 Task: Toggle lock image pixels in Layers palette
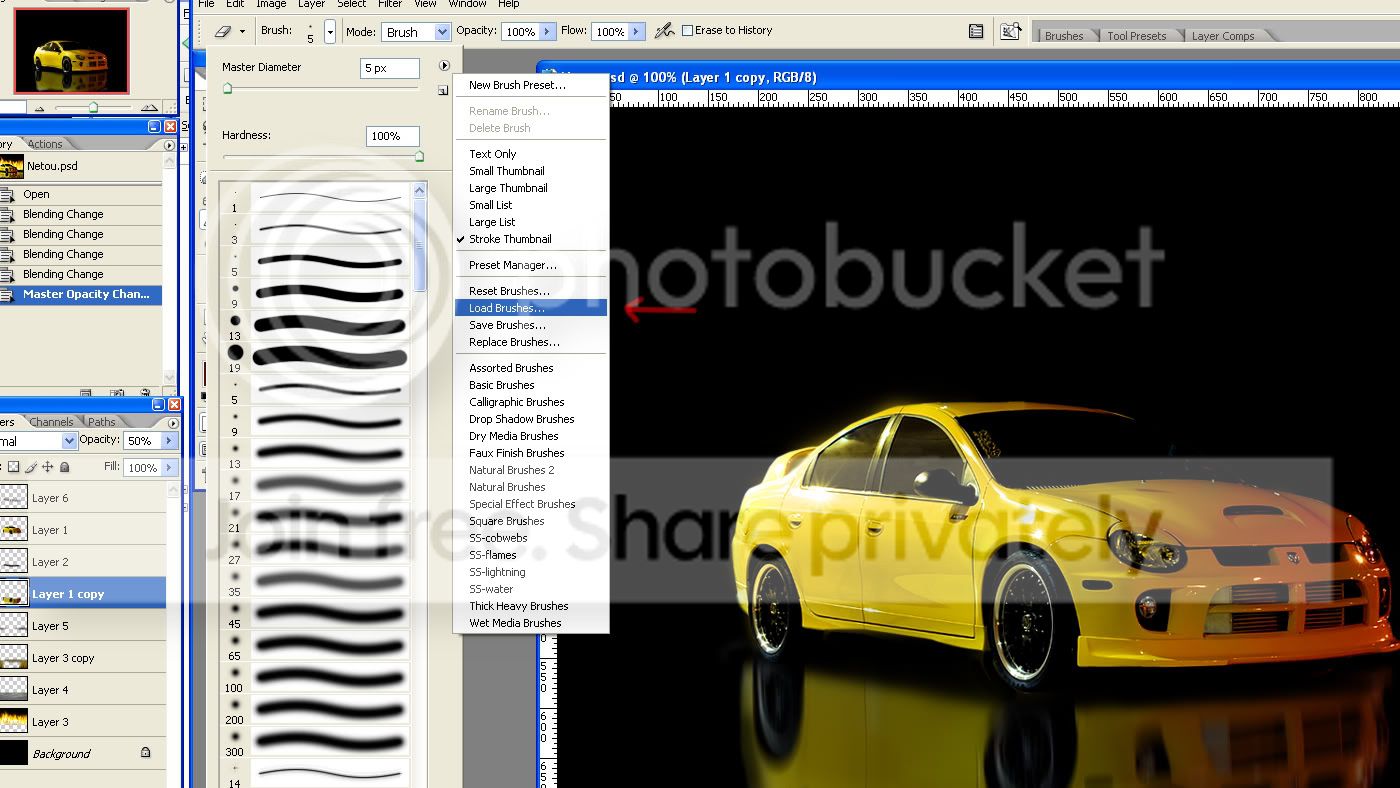point(31,467)
